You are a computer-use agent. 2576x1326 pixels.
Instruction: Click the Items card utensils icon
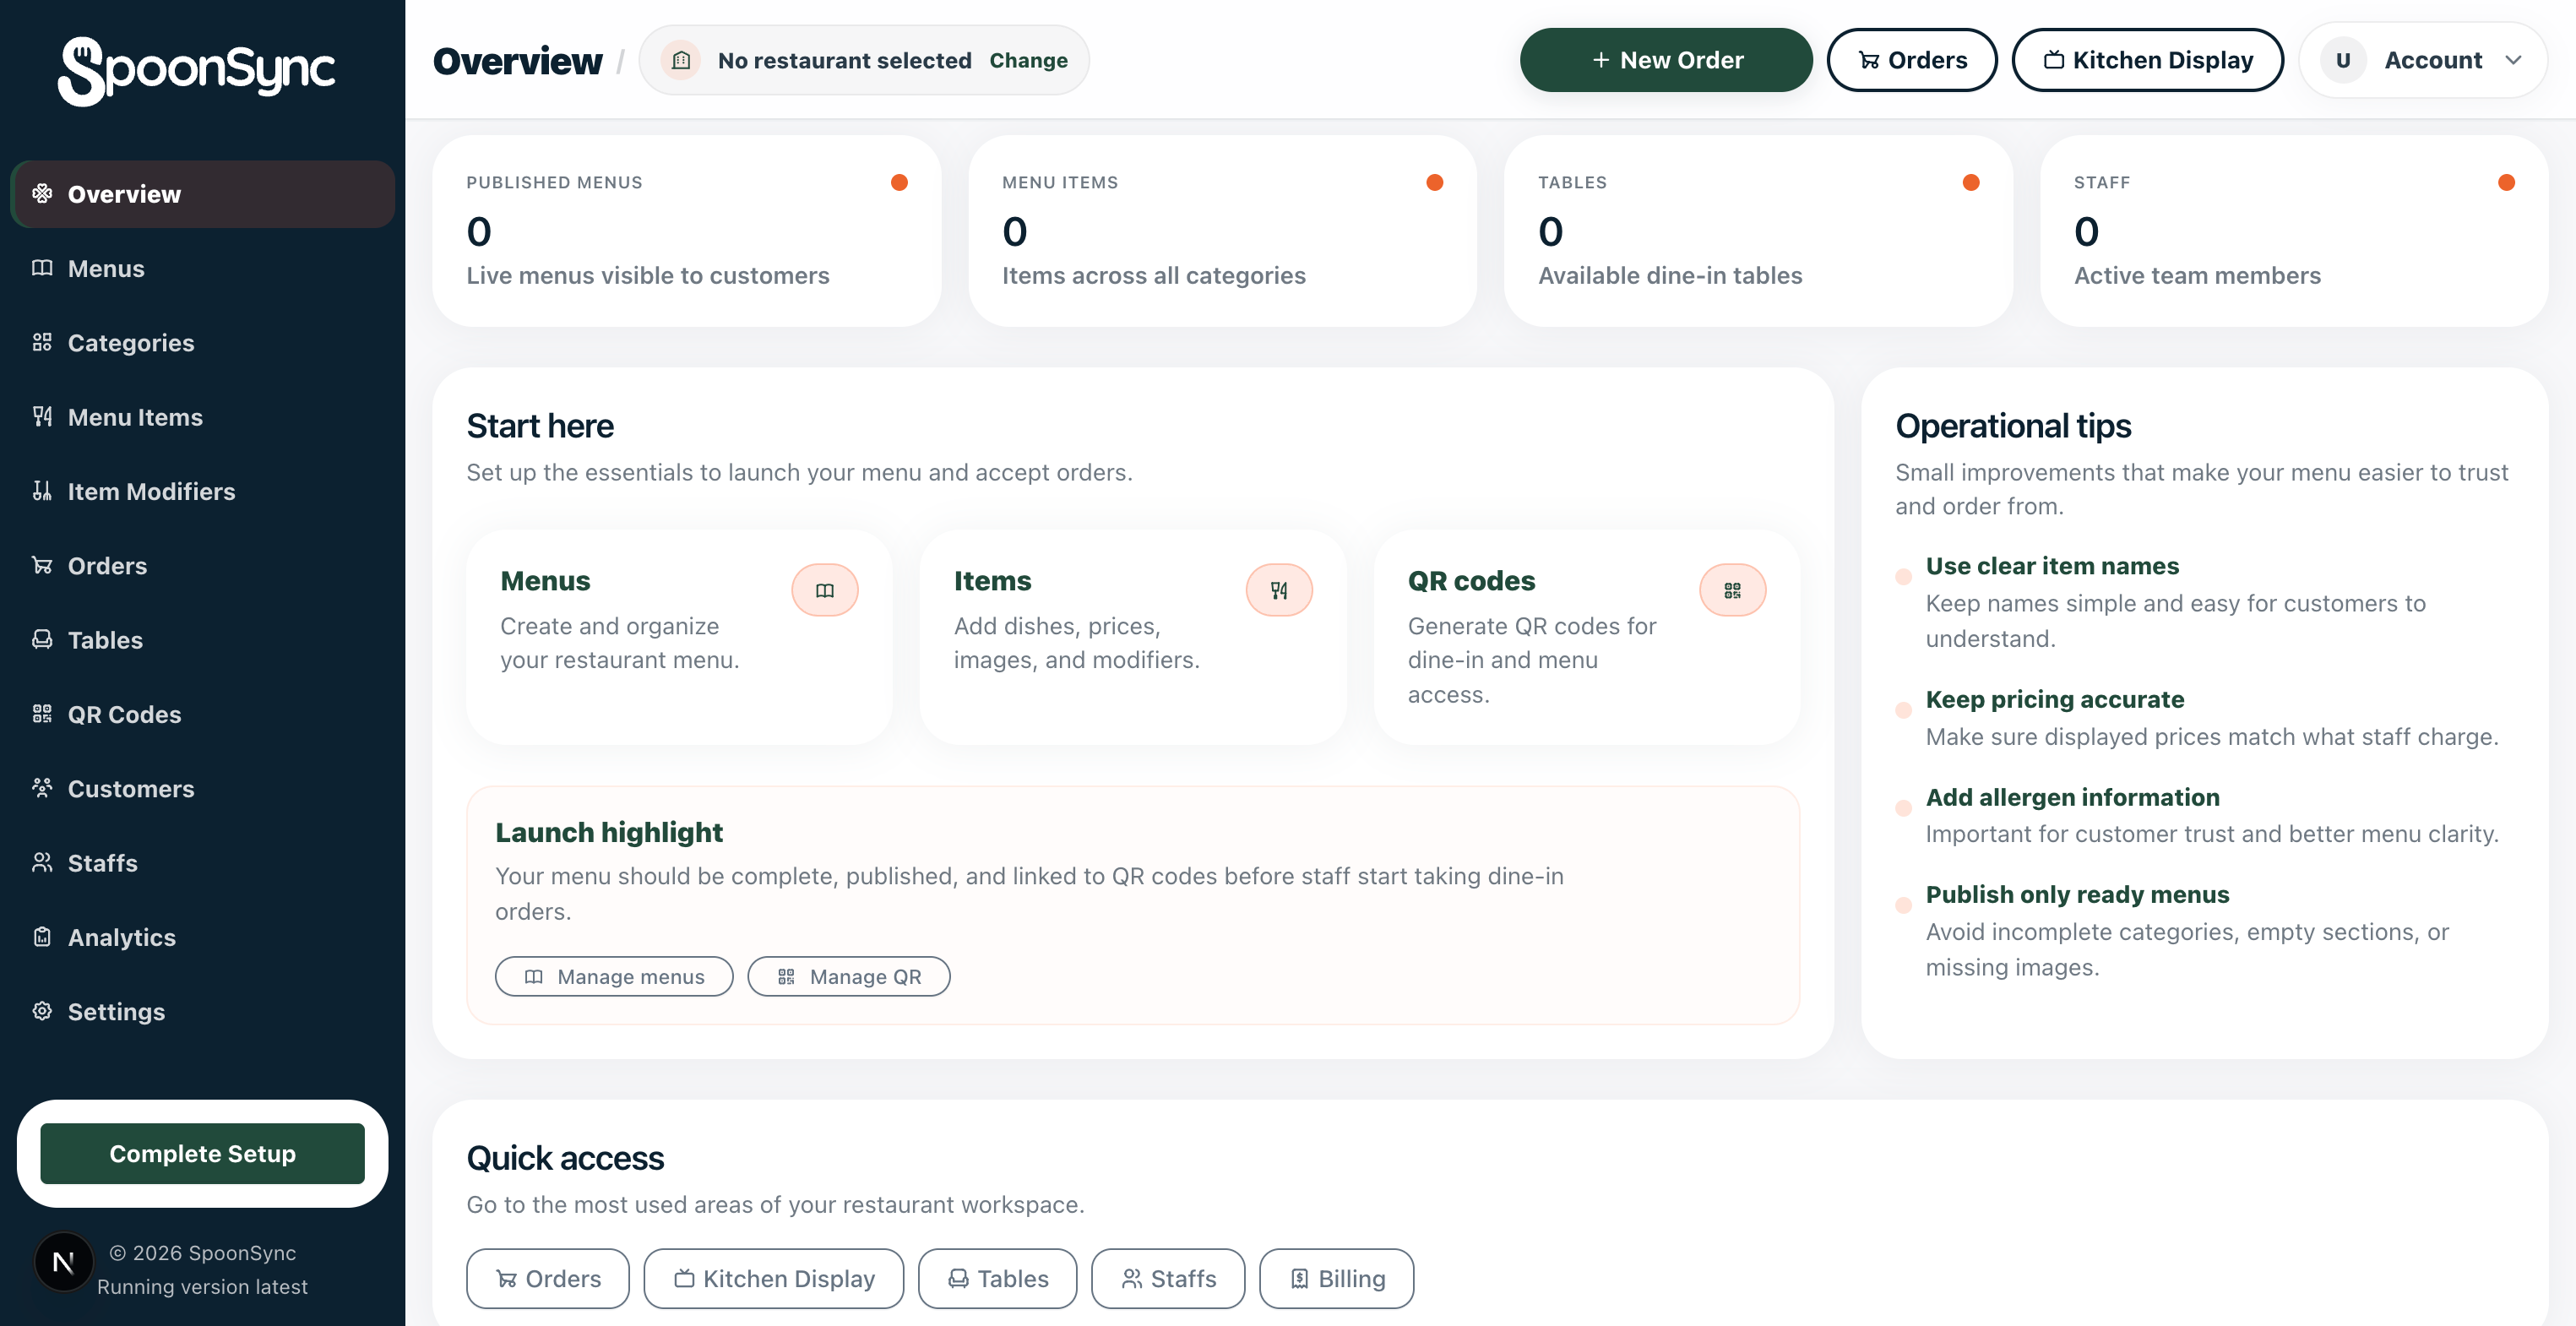click(1279, 590)
